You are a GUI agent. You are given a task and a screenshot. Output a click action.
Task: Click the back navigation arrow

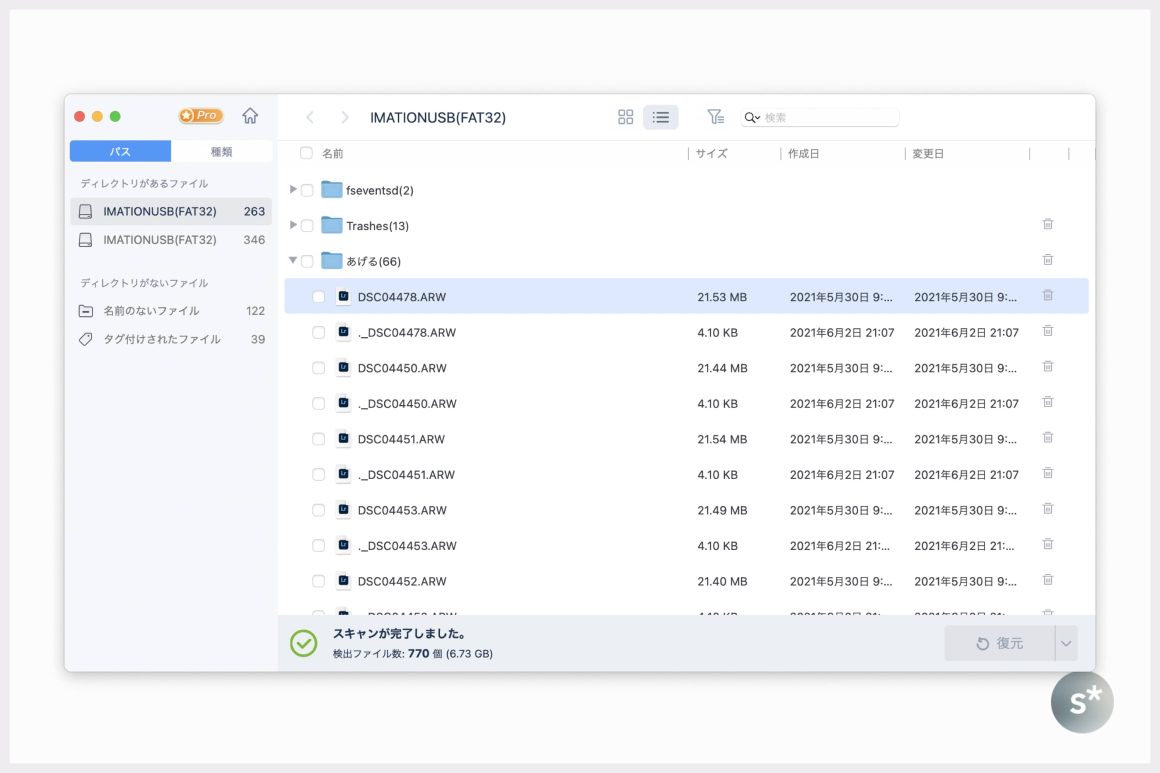[x=310, y=117]
